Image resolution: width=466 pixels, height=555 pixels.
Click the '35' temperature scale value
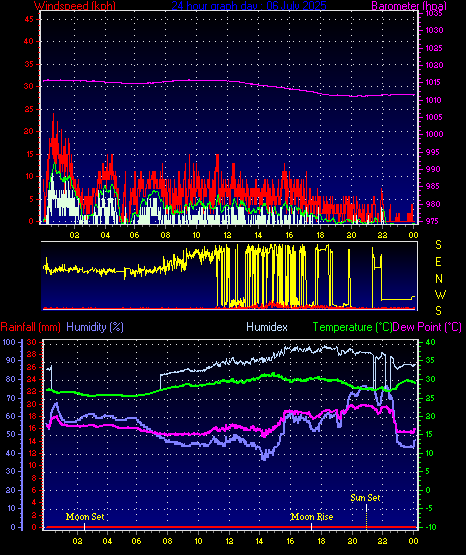coord(431,360)
